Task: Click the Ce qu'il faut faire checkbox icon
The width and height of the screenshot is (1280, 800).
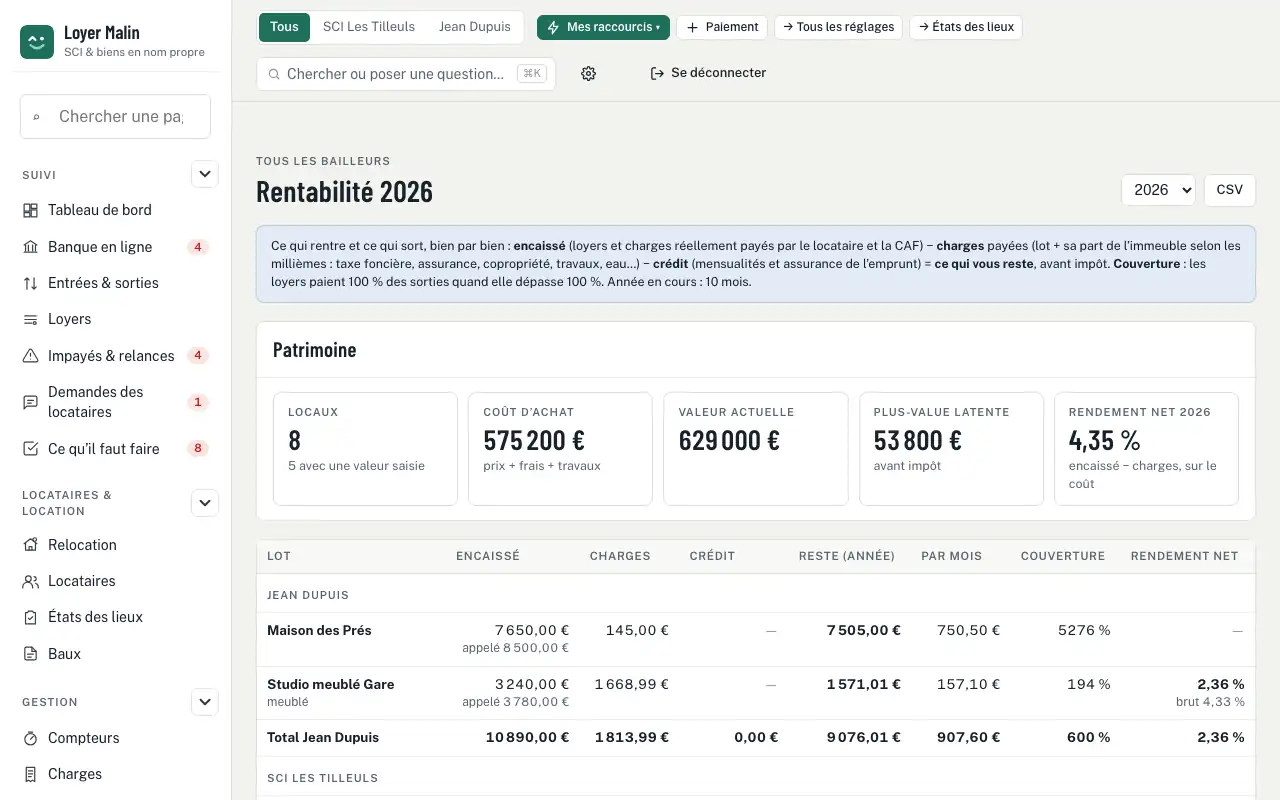Action: pos(30,449)
